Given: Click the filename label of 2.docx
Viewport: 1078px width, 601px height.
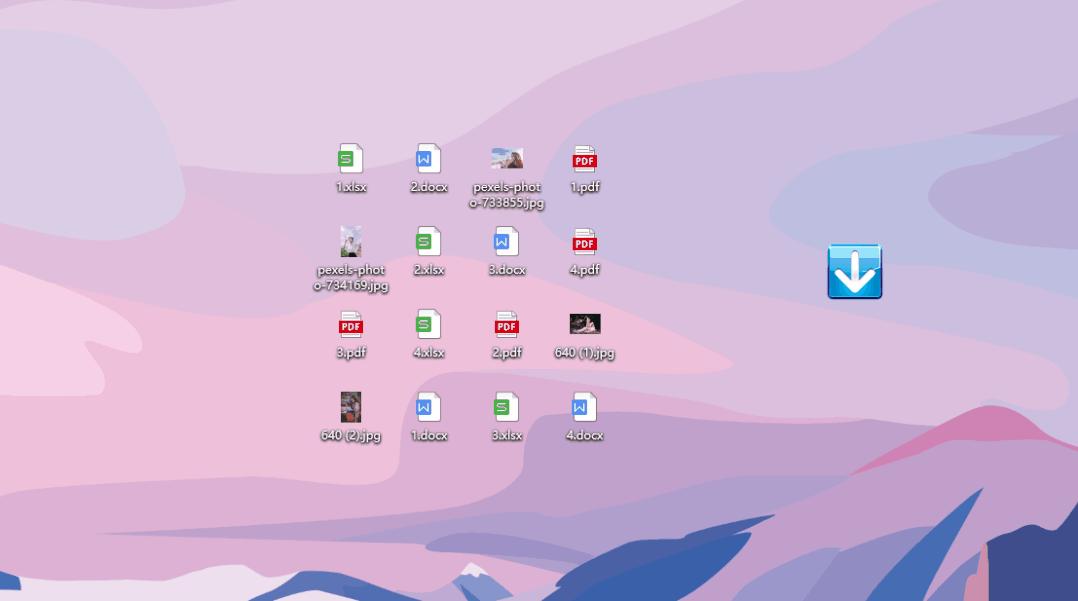Looking at the screenshot, I should (428, 186).
